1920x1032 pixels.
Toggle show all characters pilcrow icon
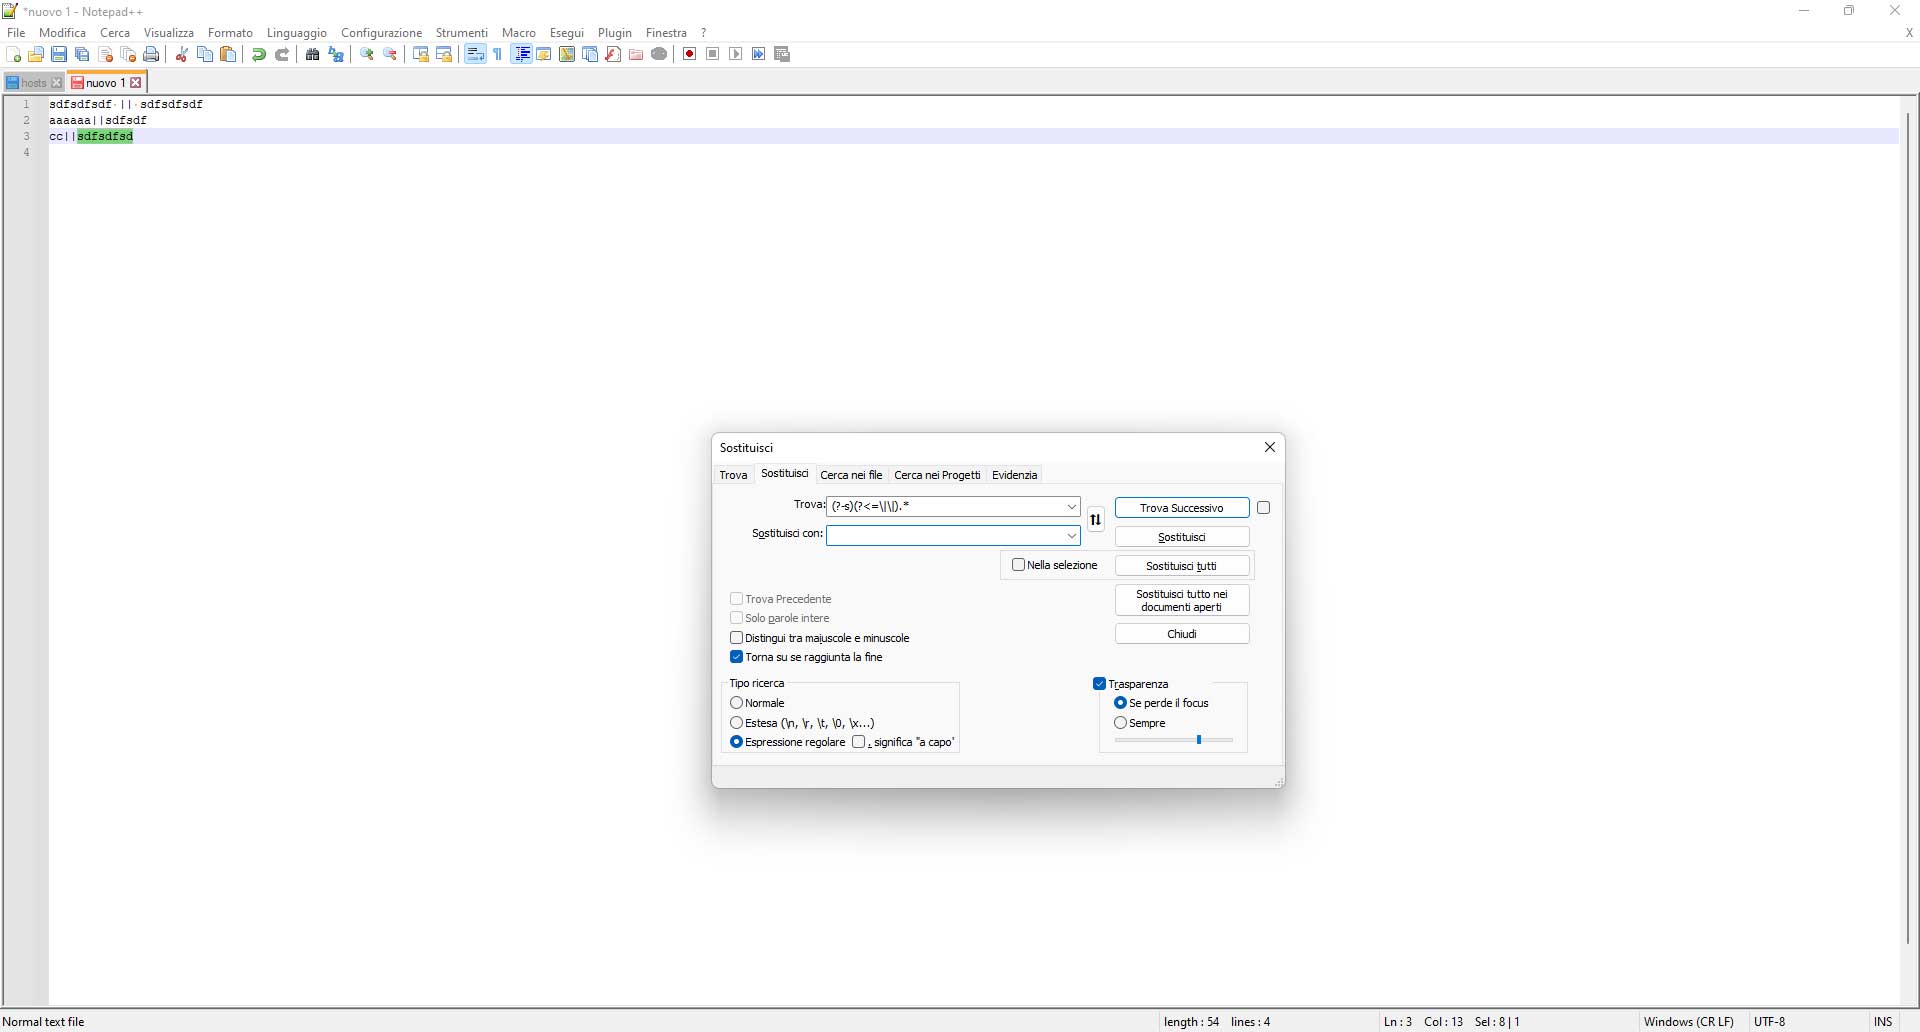pyautogui.click(x=498, y=54)
